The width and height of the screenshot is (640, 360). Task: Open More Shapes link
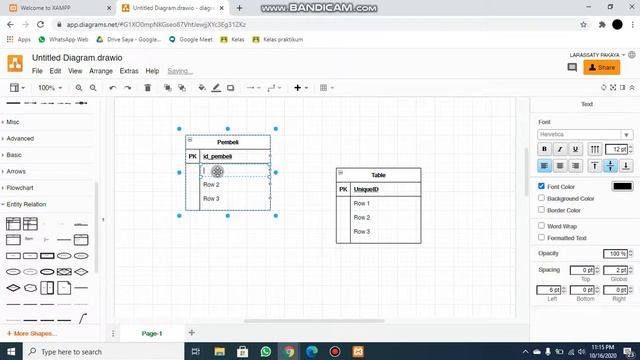[32, 333]
